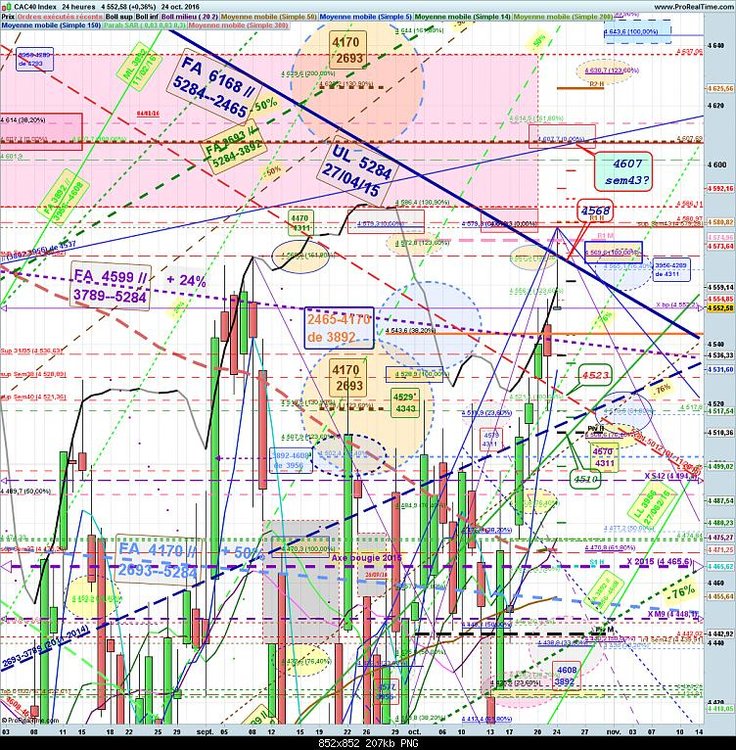Click the 4 625,56 price axis label
Viewport: 736px width, 750px height.
point(720,88)
